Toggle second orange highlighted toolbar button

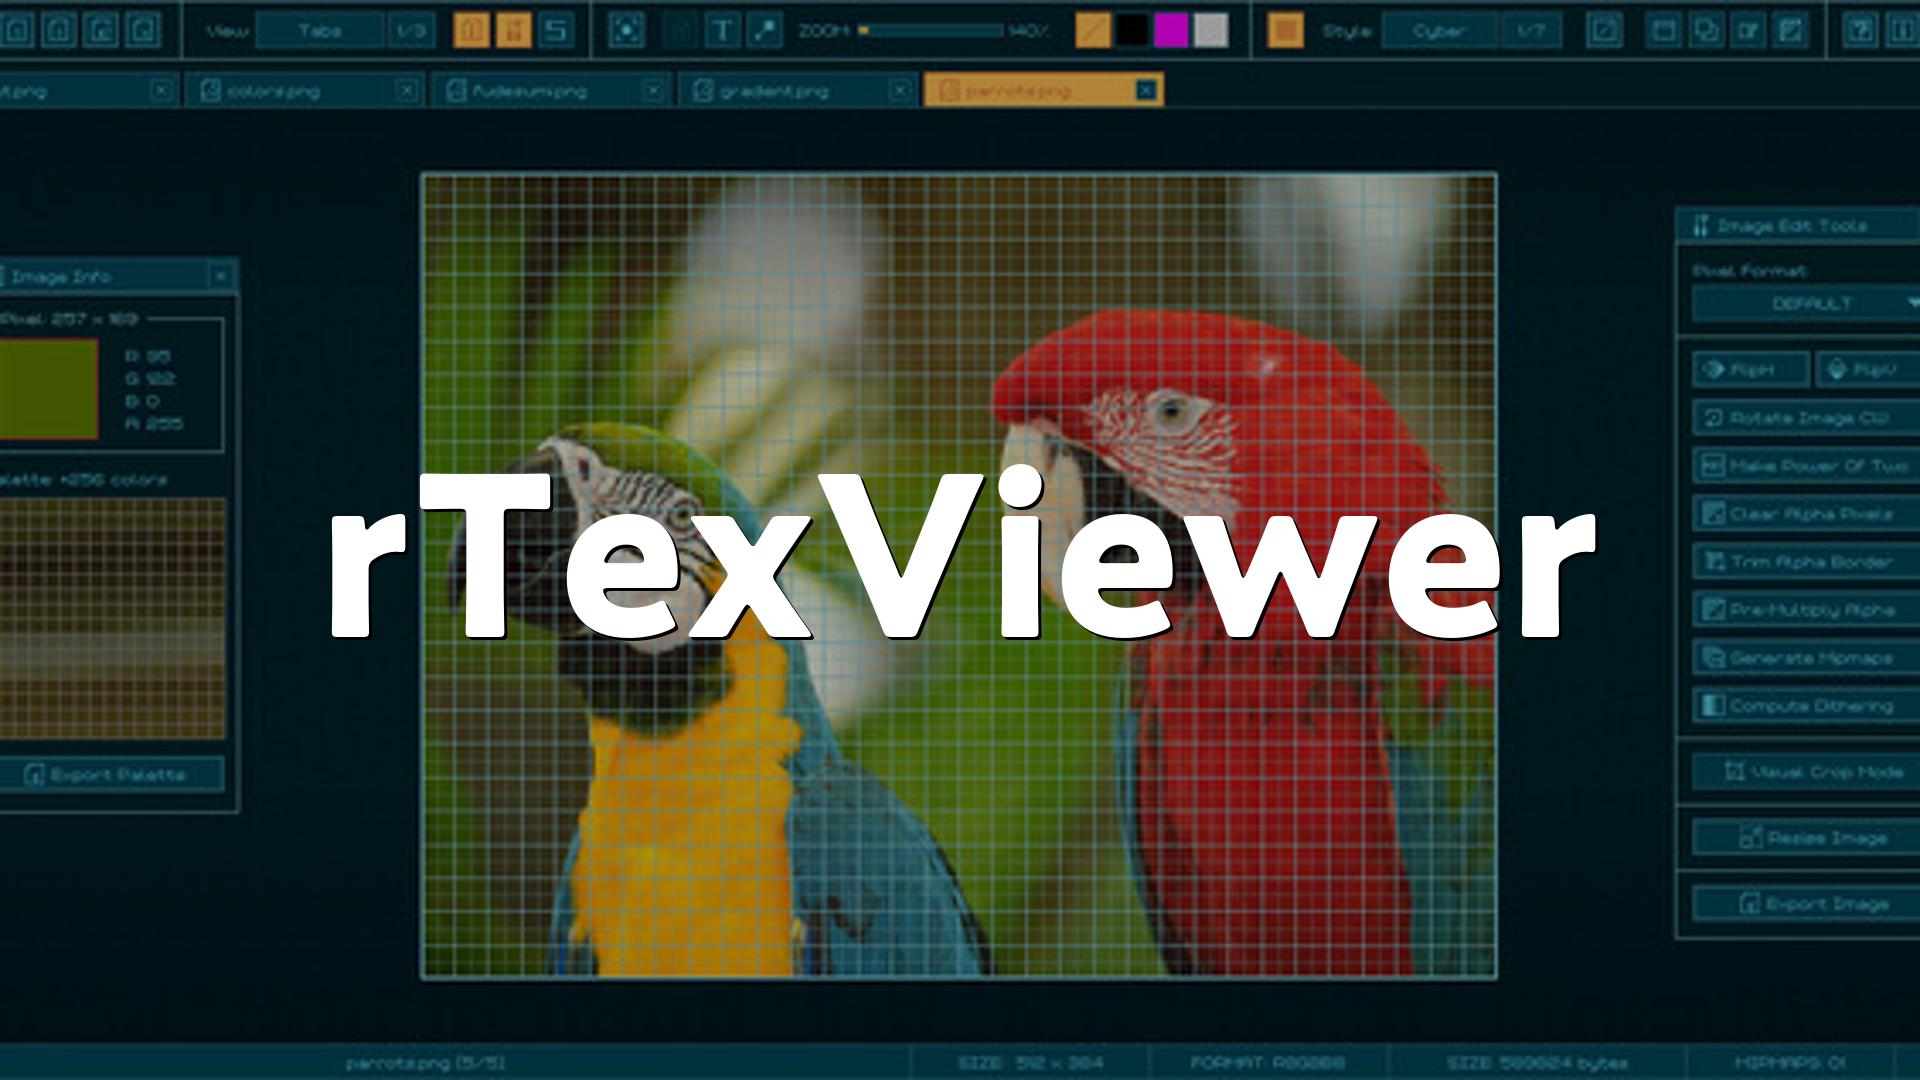[514, 31]
